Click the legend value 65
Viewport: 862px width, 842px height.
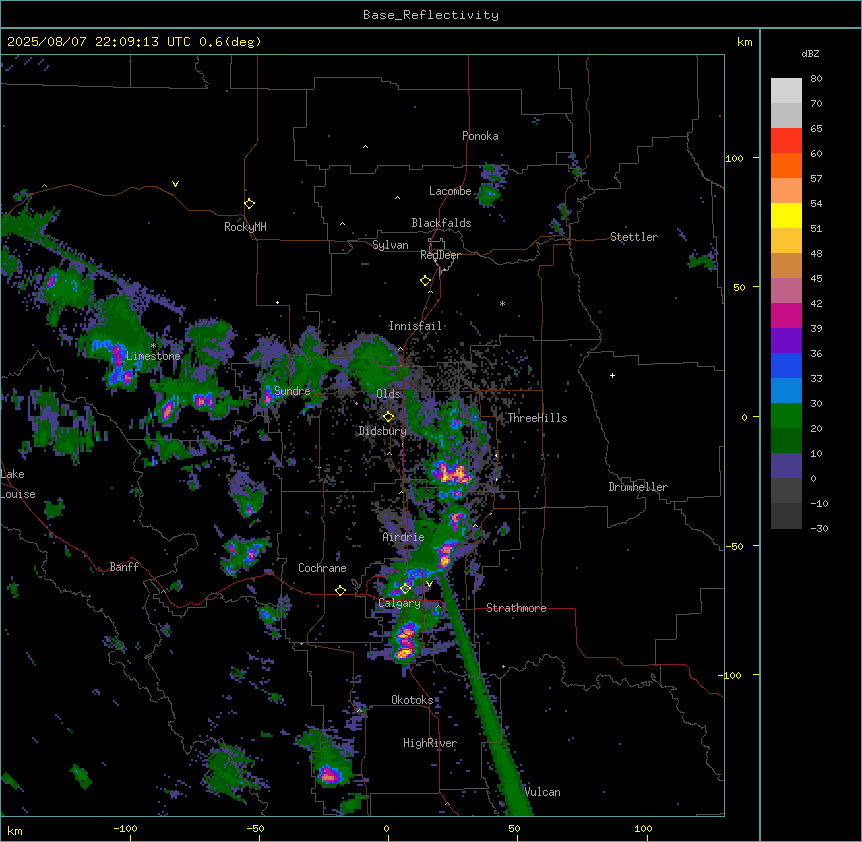(x=816, y=128)
